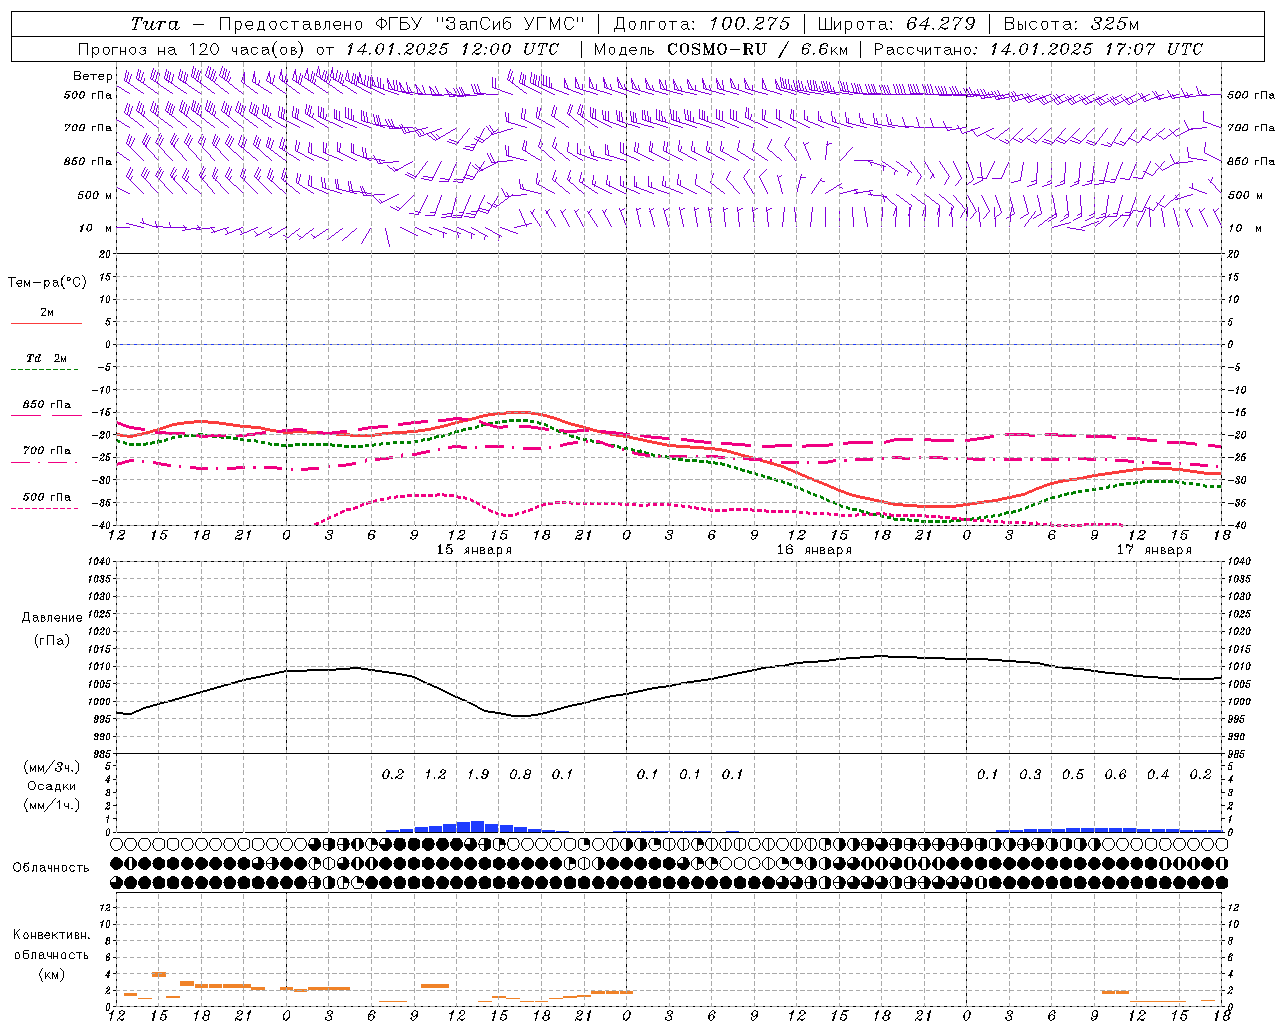Click "Прогноз на 120 часа(ов)" forecast text
1280x1024 pixels.
coord(192,49)
